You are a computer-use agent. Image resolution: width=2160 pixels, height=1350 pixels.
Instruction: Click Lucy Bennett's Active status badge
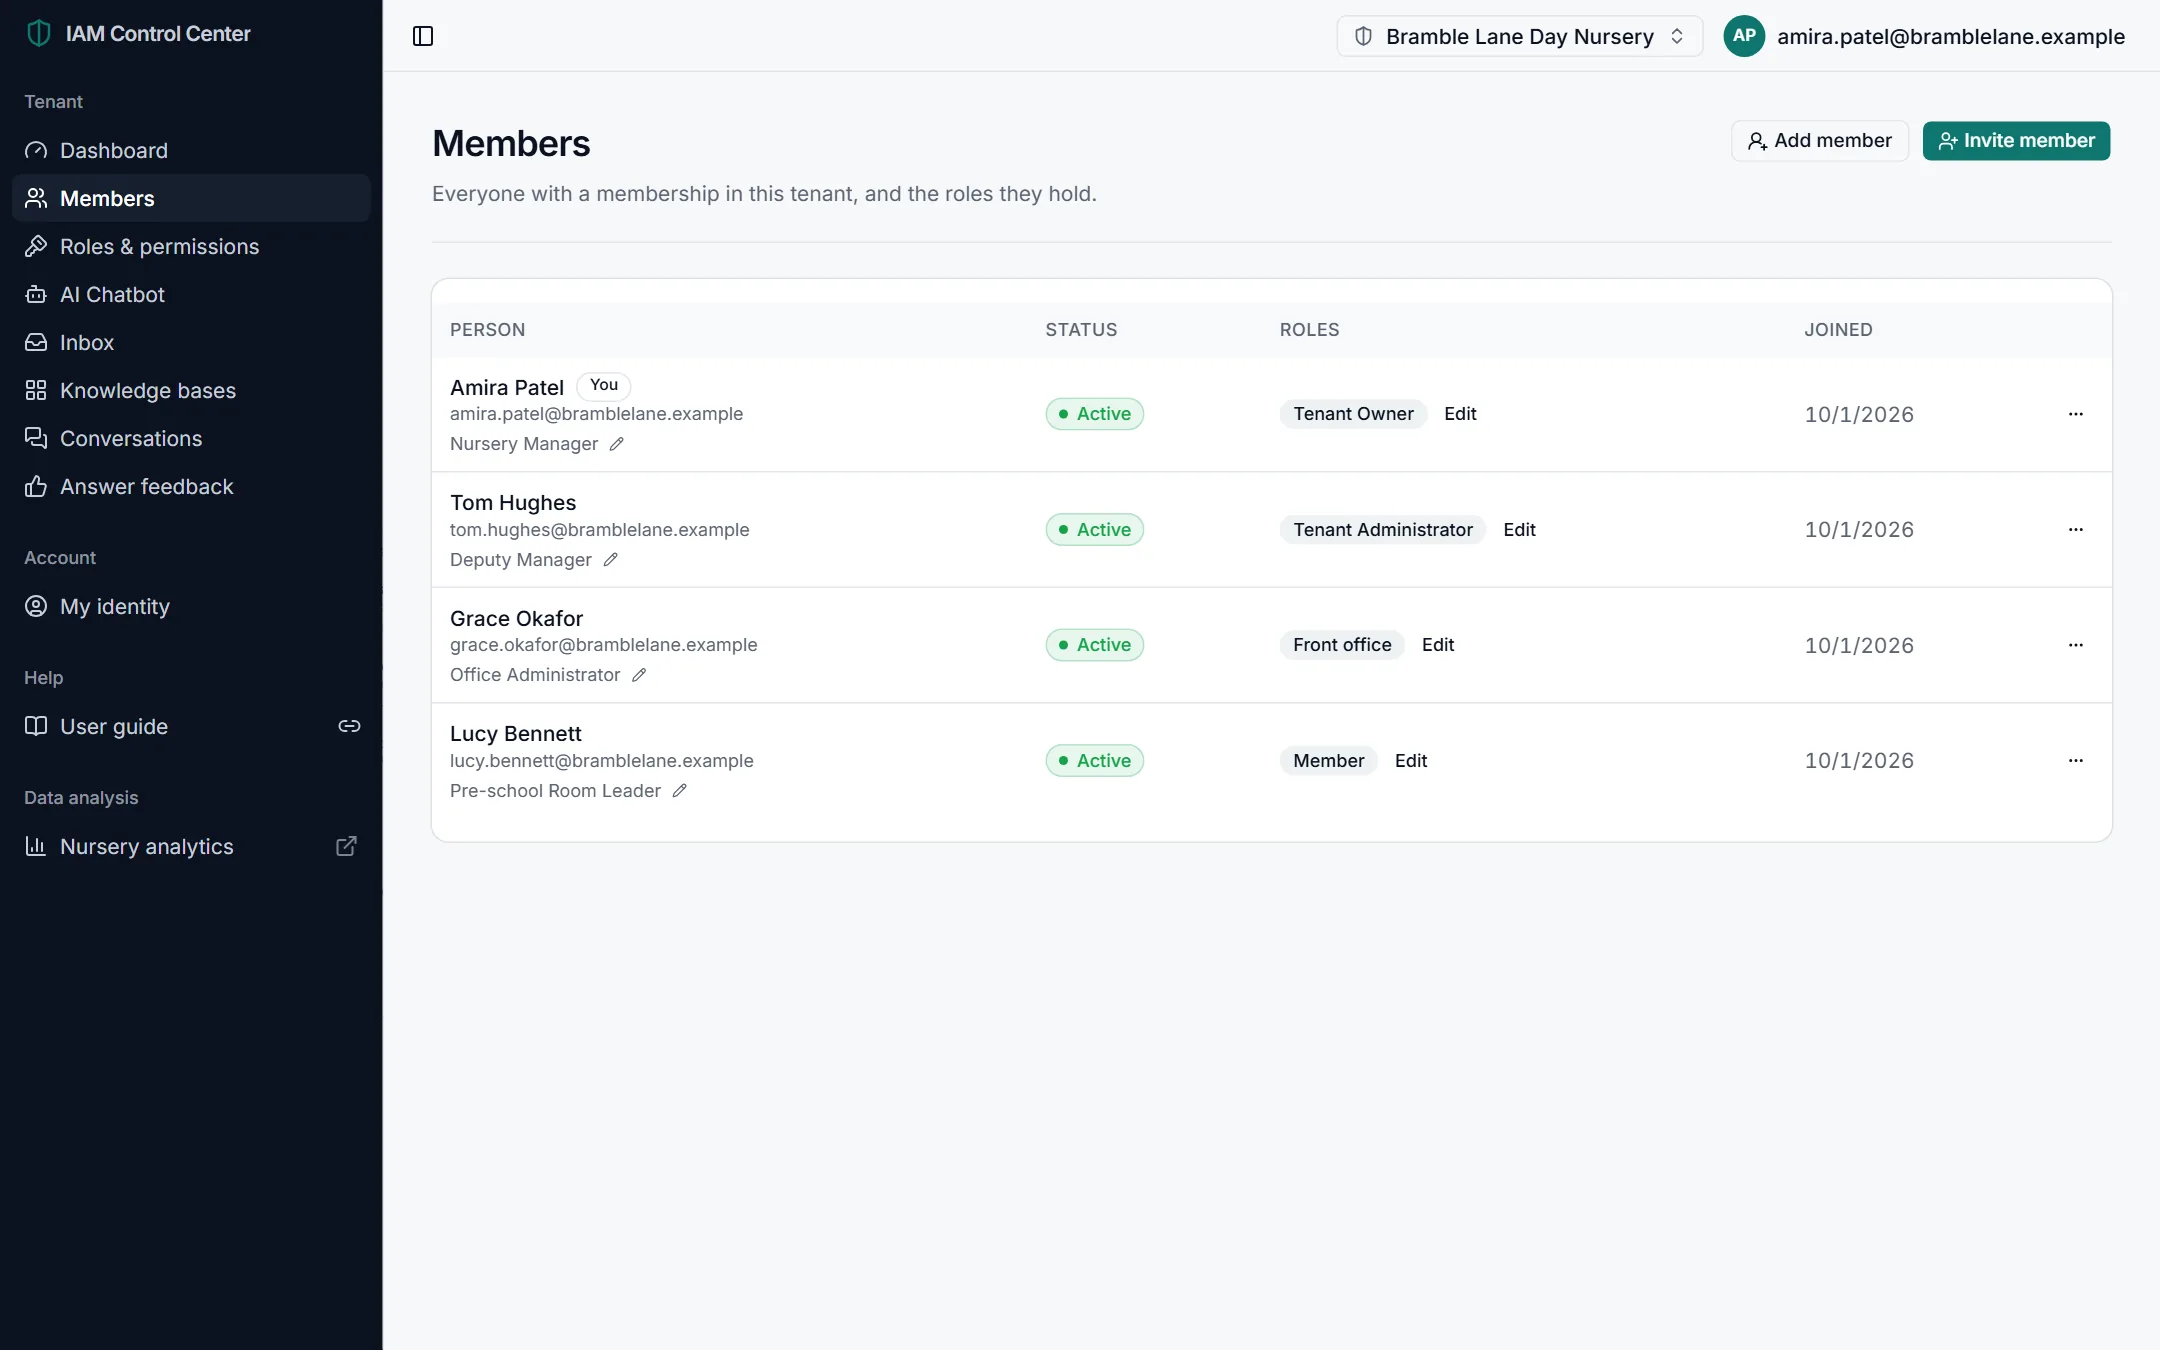[x=1094, y=761]
